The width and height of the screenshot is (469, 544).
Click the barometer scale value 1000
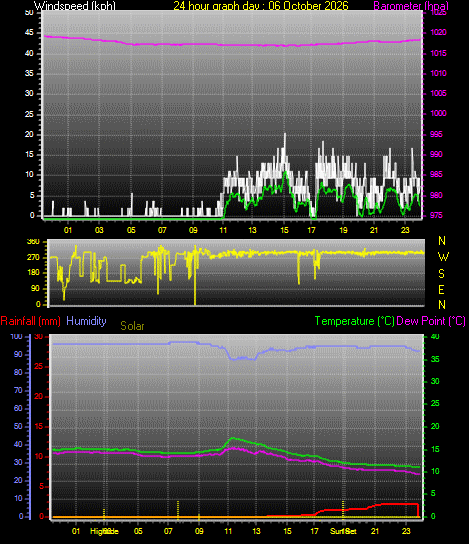[438, 113]
